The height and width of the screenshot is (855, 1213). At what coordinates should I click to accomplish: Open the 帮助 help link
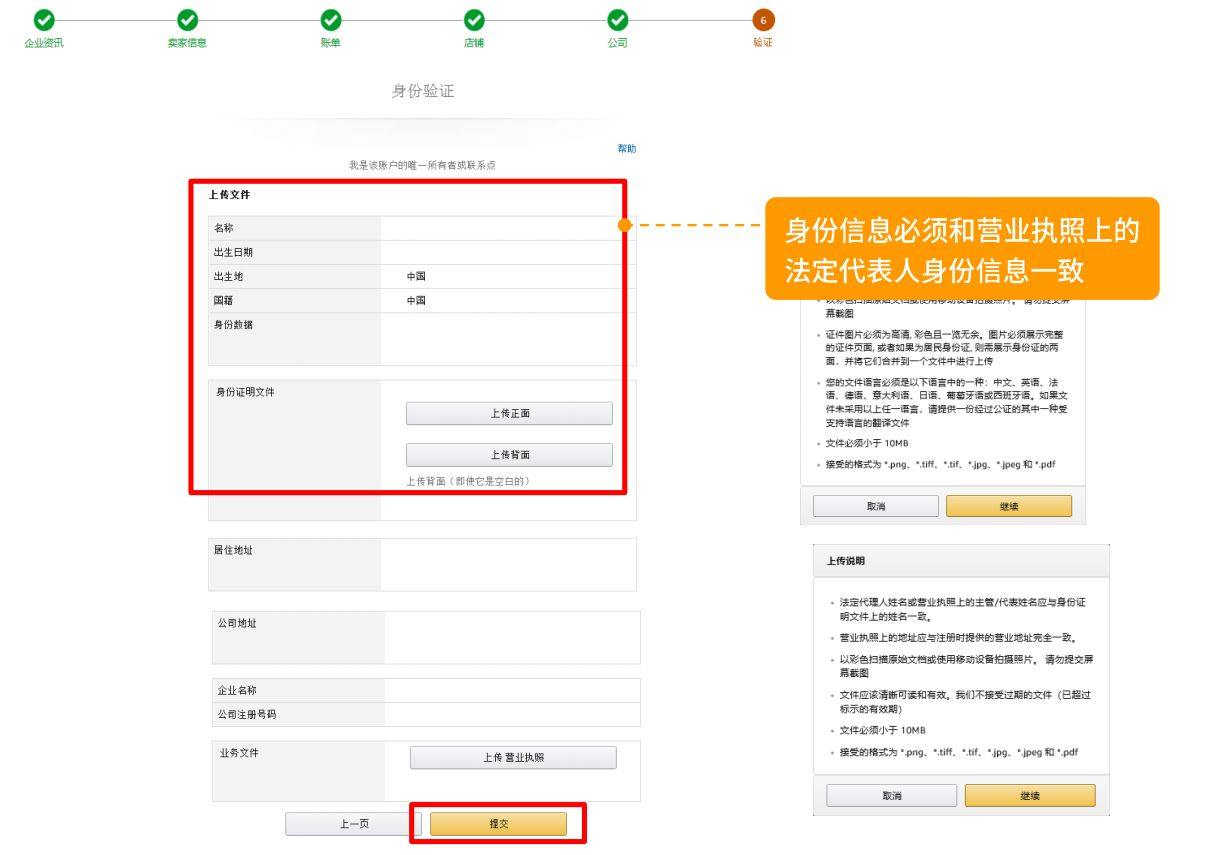point(626,148)
